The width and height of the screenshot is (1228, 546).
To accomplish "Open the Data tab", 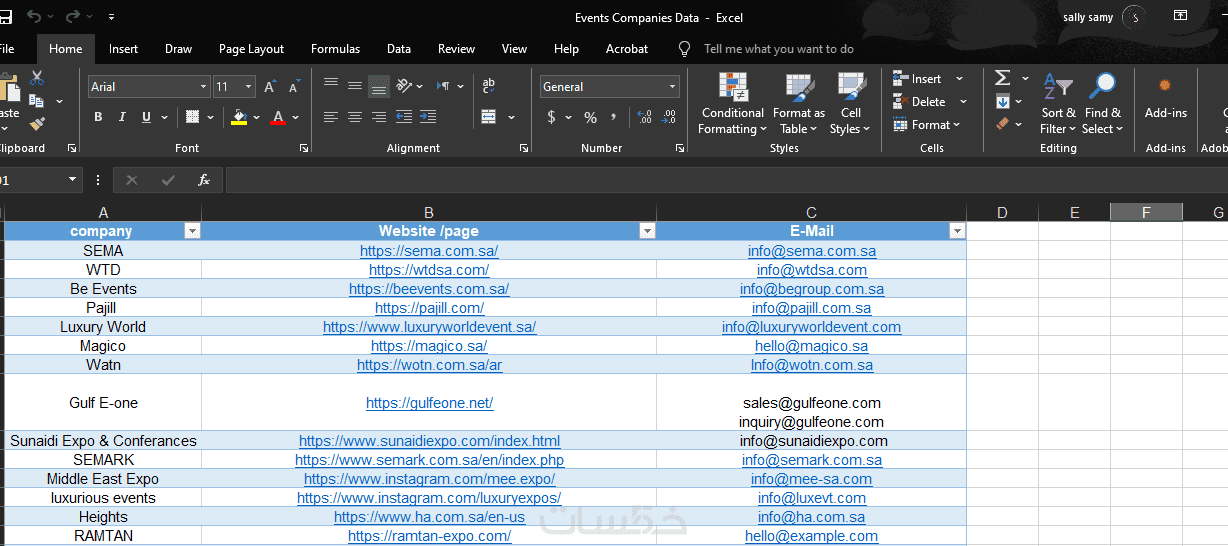I will tap(399, 49).
